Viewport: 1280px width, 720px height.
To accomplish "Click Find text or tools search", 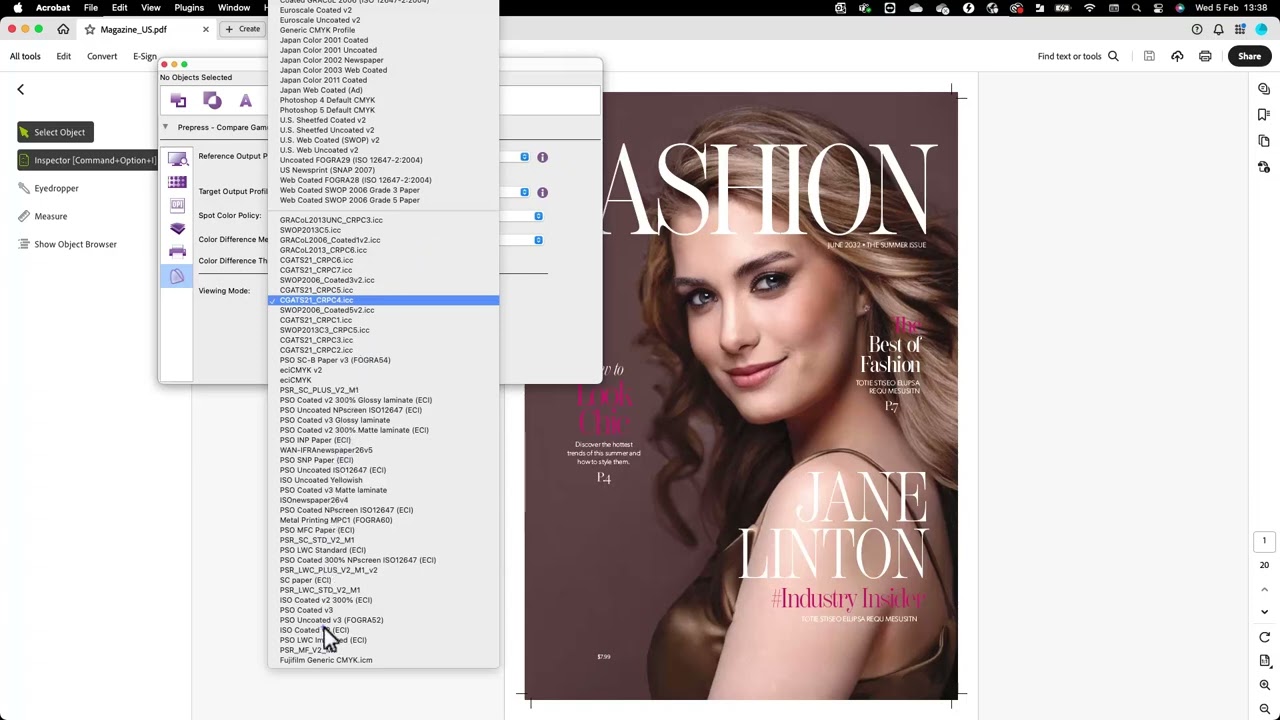I will pos(1078,56).
